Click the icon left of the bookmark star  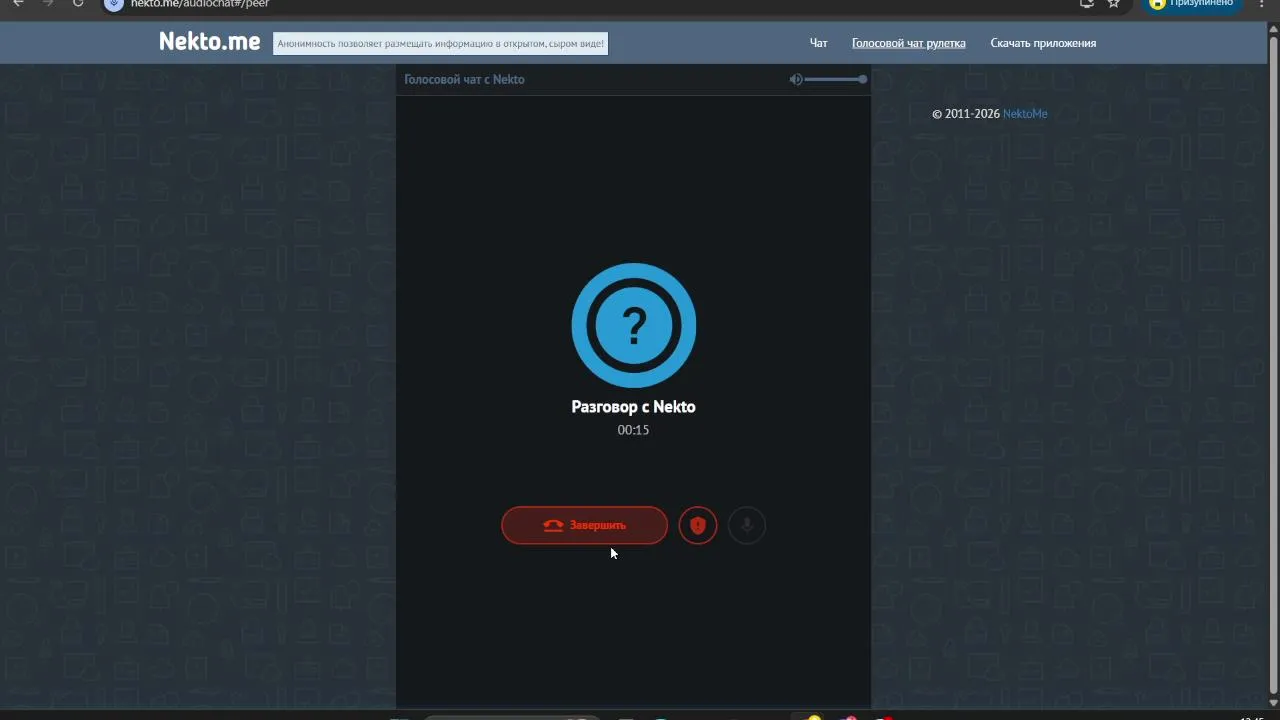click(1087, 3)
